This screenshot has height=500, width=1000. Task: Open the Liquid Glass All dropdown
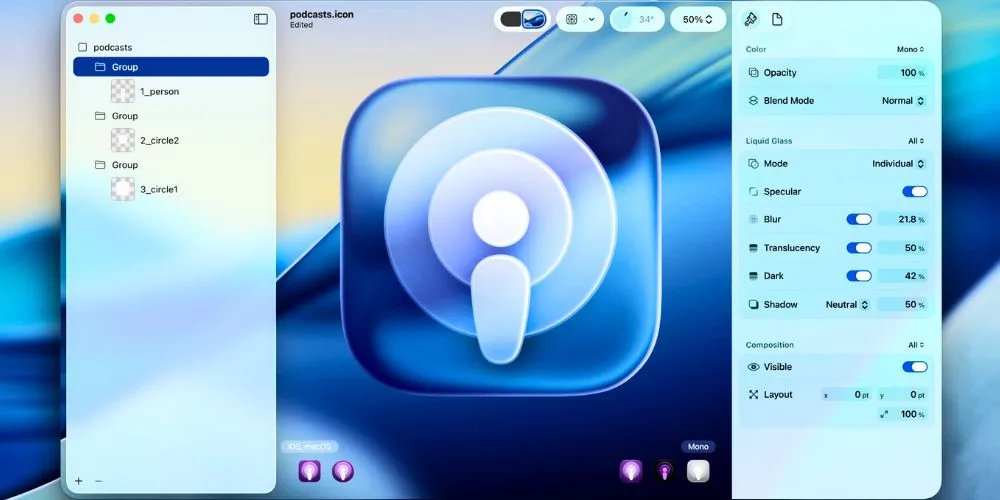coord(916,141)
